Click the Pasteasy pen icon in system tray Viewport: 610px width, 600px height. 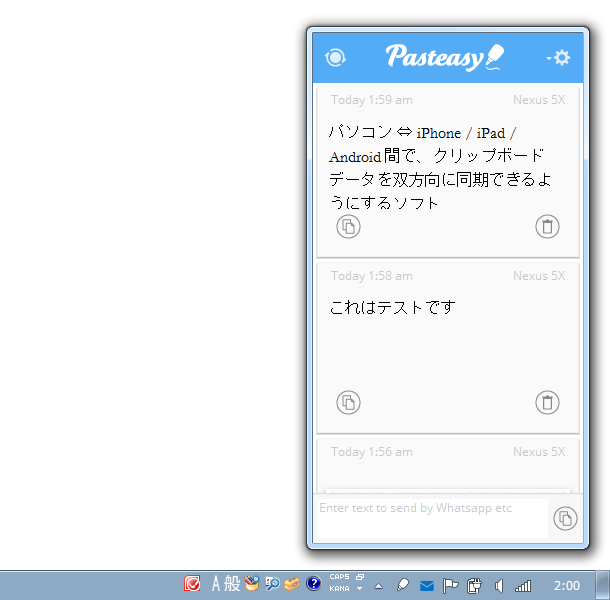coord(402,585)
